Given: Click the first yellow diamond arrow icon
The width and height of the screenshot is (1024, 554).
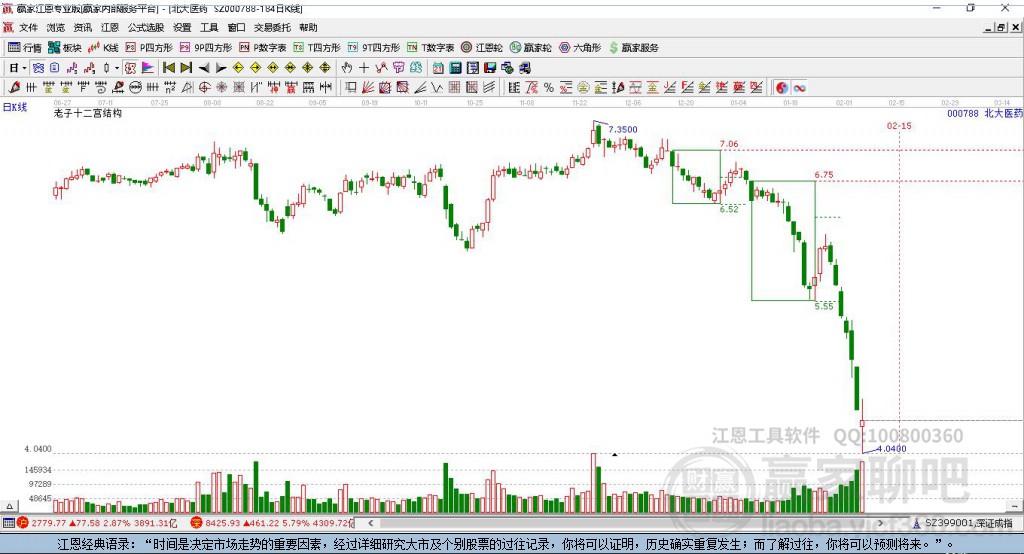Looking at the screenshot, I should (x=238, y=68).
